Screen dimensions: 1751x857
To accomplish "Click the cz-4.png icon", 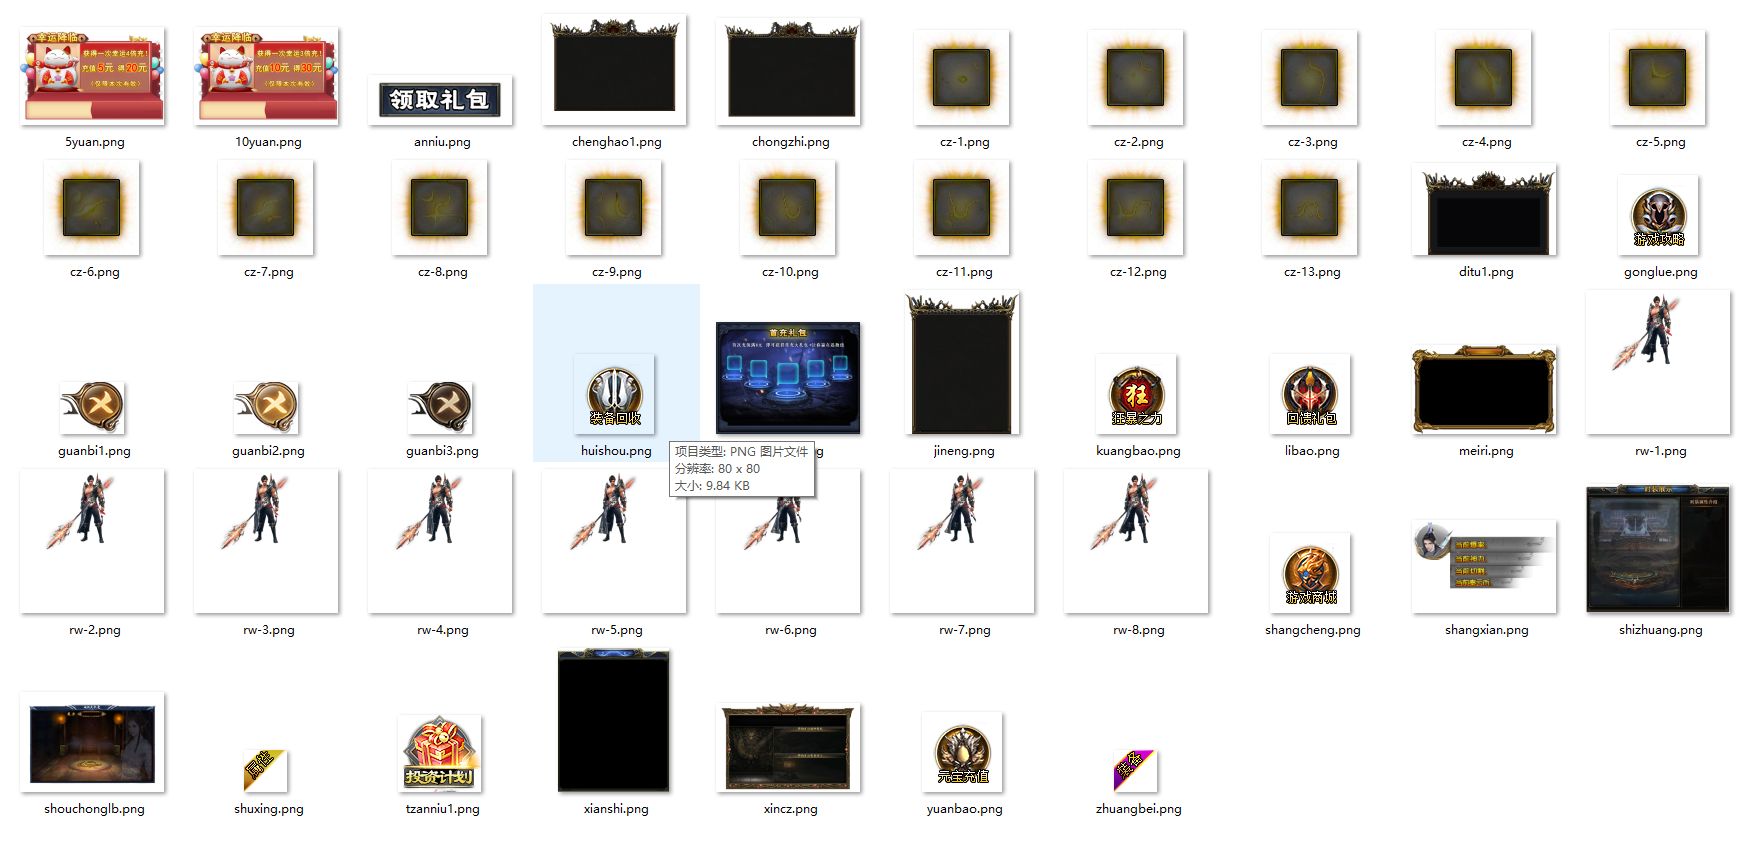I will 1484,78.
